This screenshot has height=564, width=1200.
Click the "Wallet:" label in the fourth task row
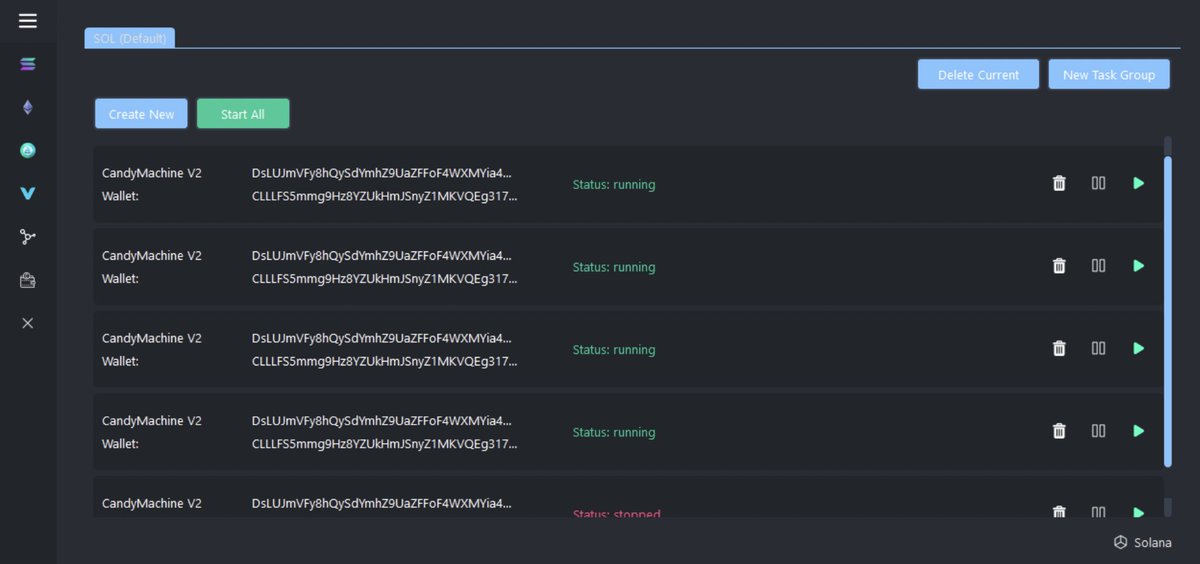120,444
